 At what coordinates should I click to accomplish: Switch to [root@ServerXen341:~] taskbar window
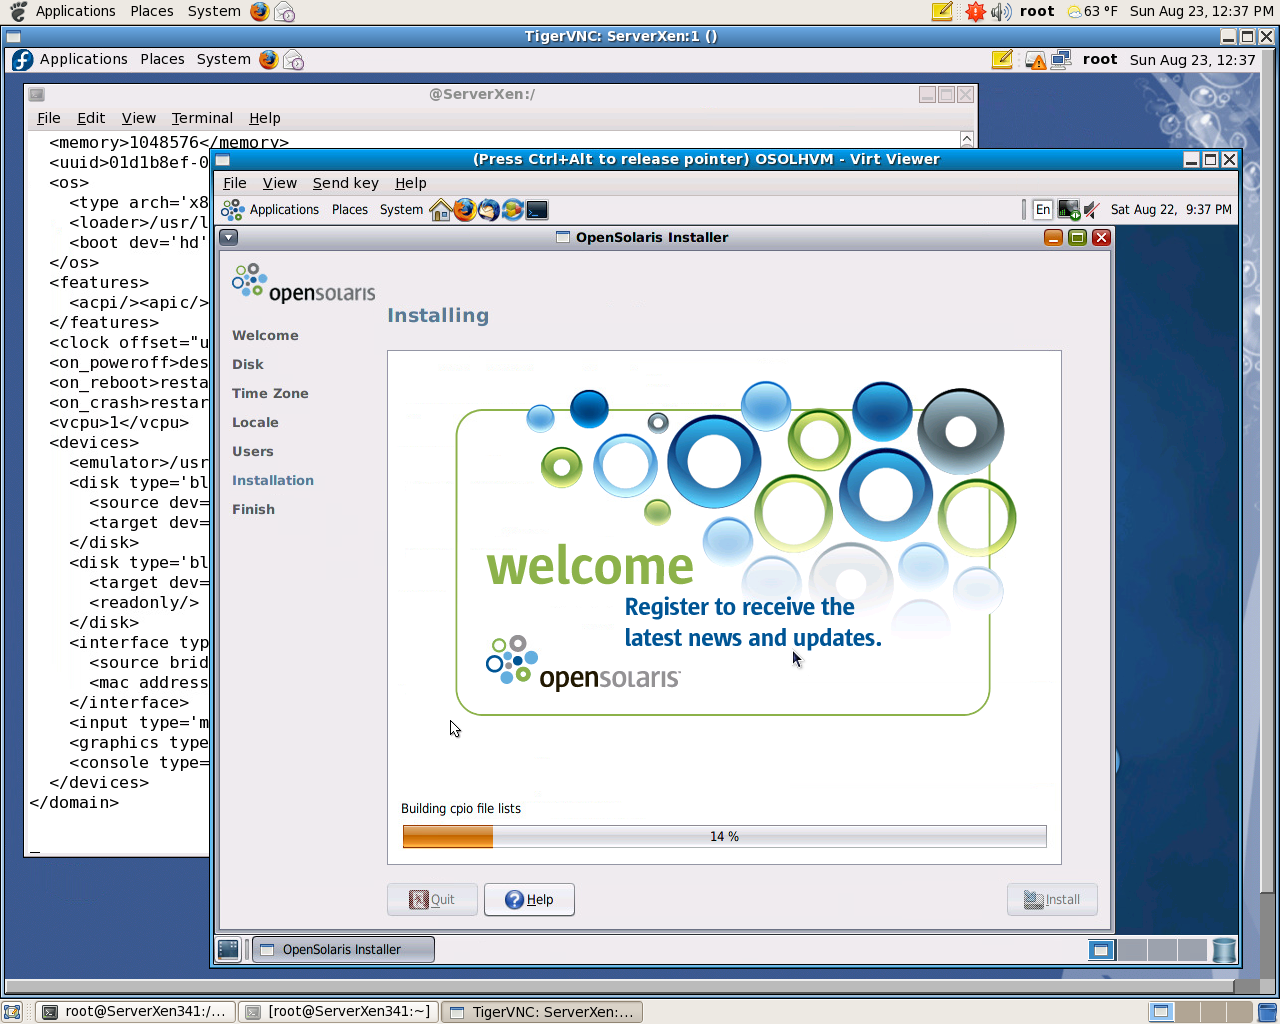(x=339, y=1012)
